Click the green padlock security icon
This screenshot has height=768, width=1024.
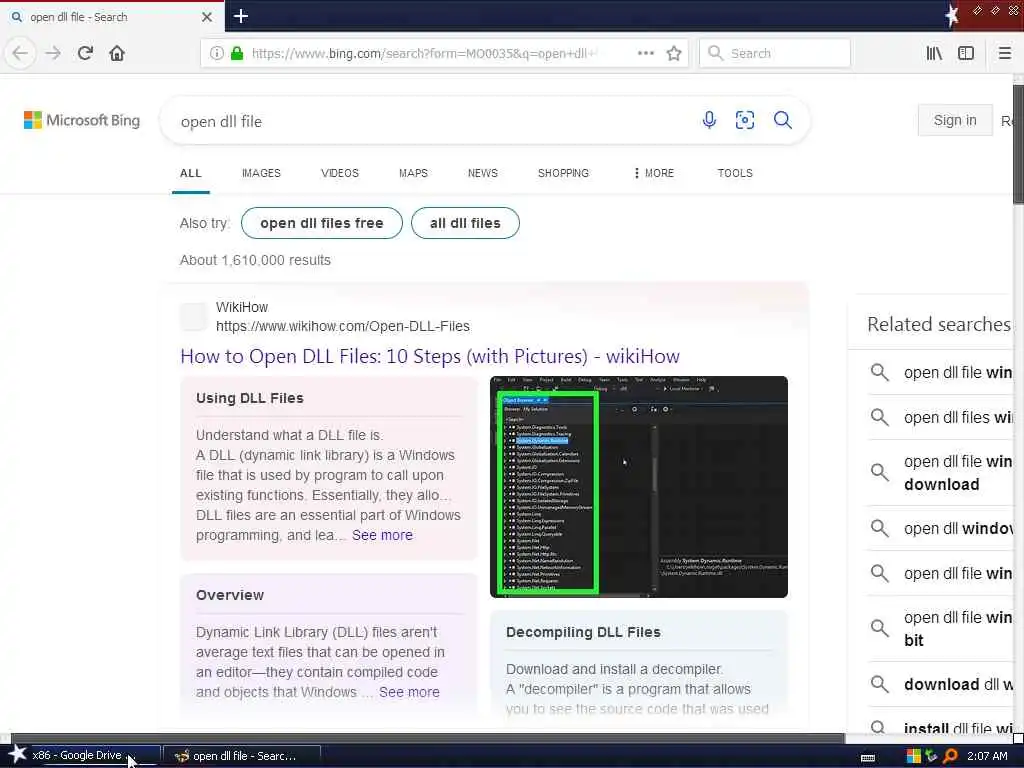pyautogui.click(x=237, y=53)
